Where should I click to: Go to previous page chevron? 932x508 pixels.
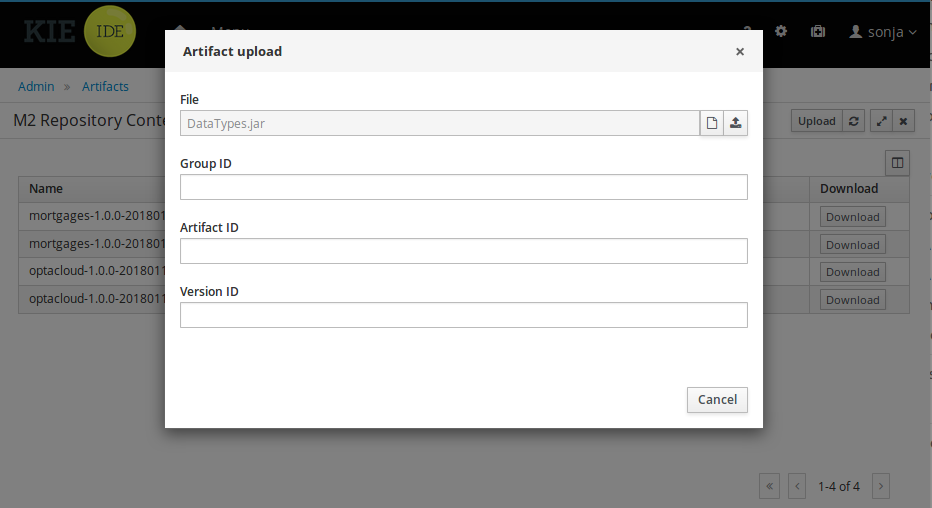tap(797, 486)
